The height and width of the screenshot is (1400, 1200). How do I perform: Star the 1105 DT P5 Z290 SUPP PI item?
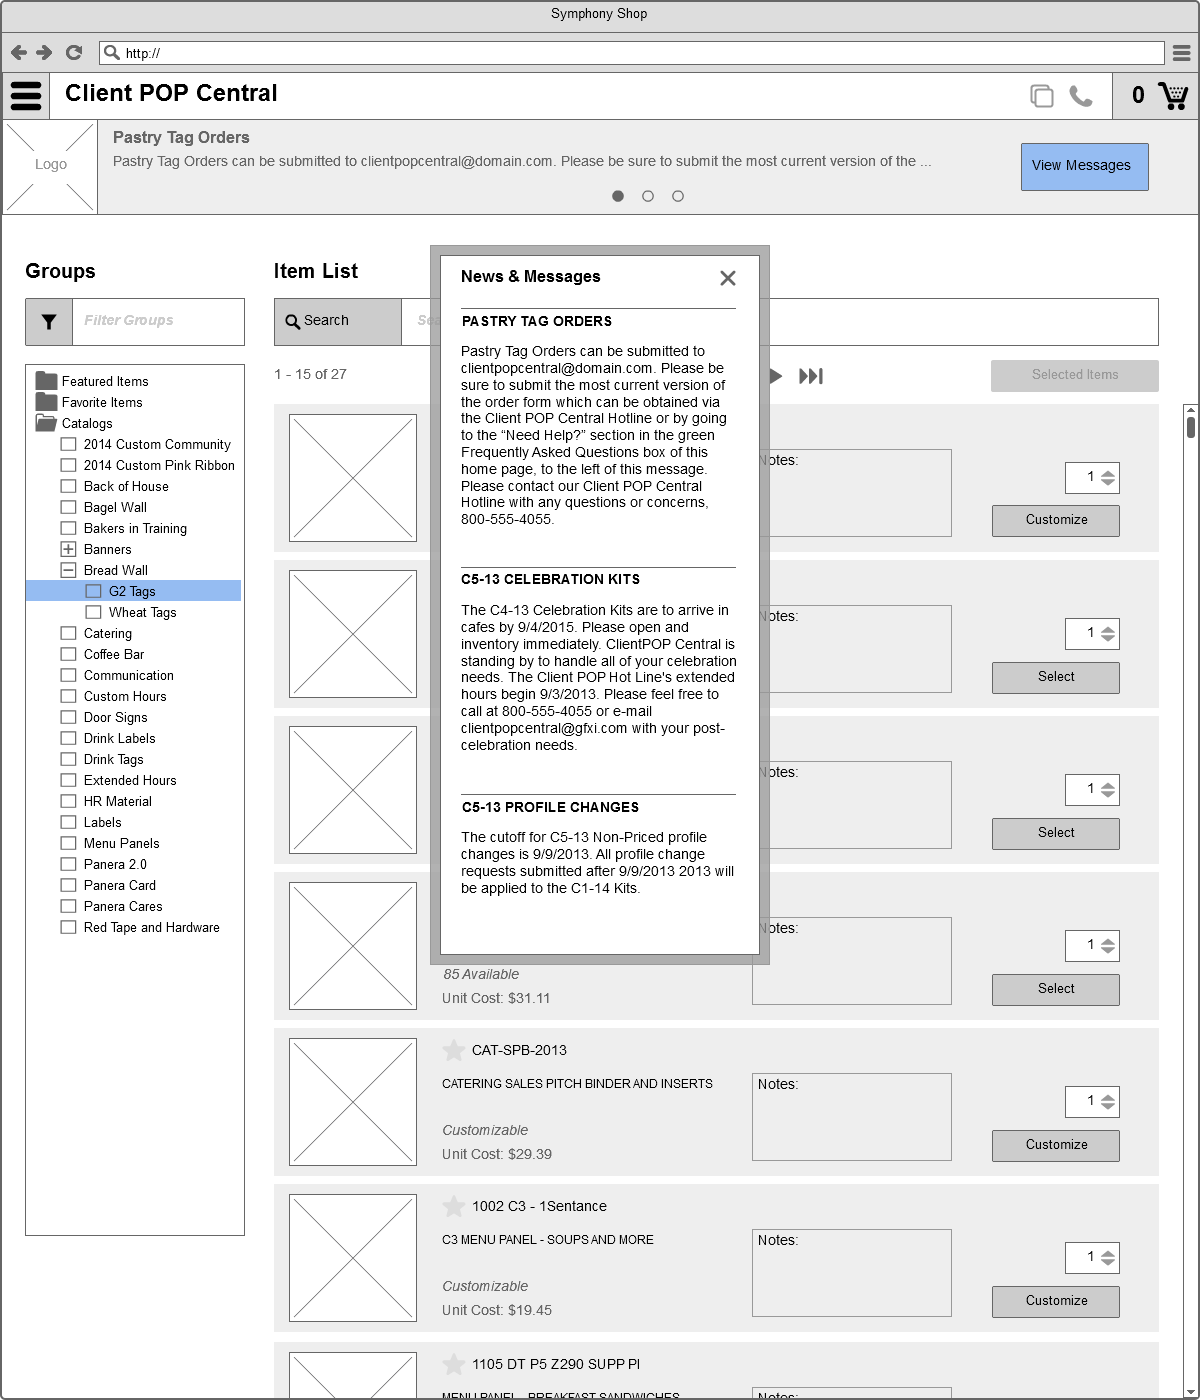pyautogui.click(x=453, y=1364)
